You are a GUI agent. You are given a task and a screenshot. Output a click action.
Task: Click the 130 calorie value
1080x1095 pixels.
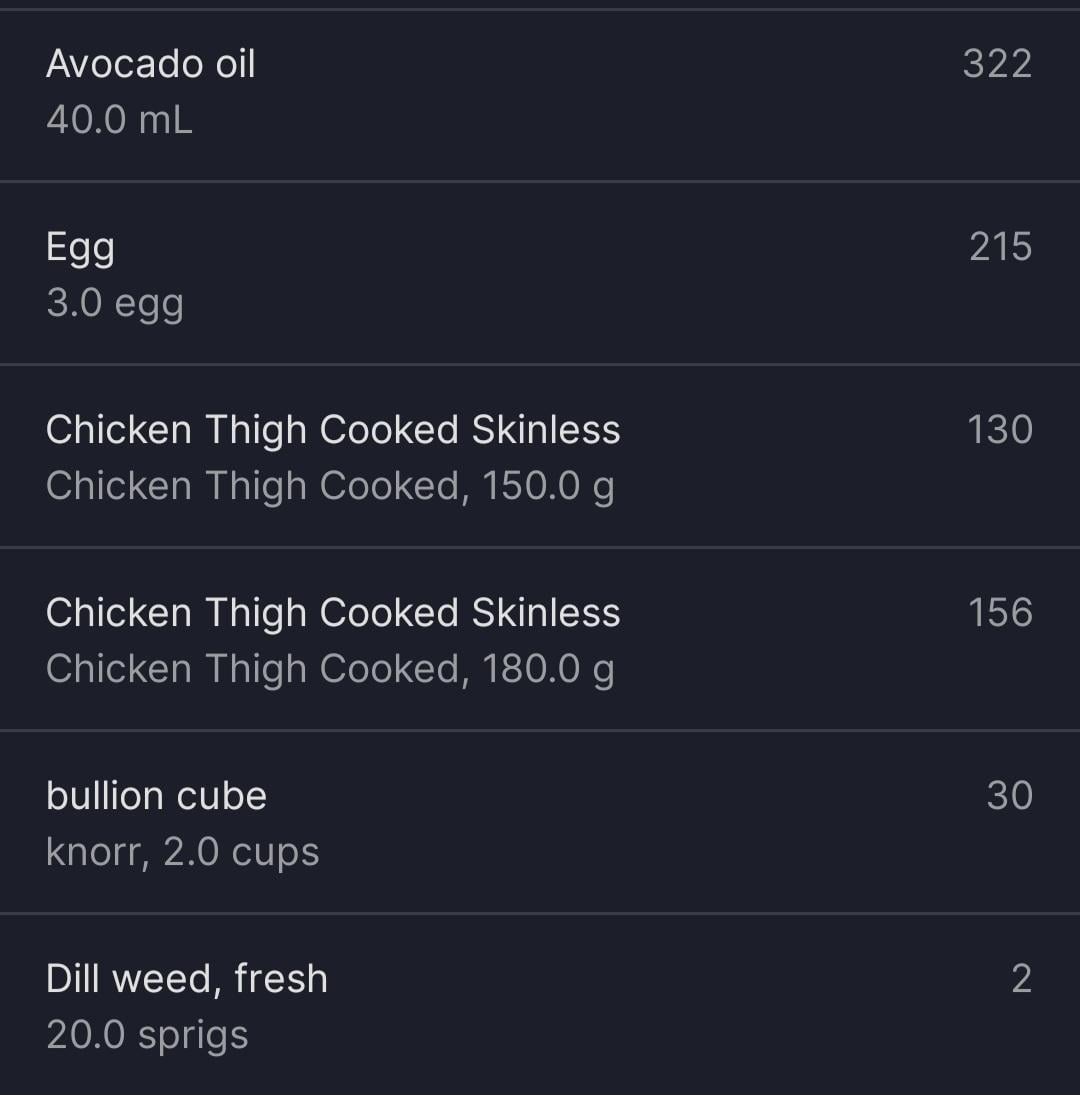pyautogui.click(x=1000, y=430)
